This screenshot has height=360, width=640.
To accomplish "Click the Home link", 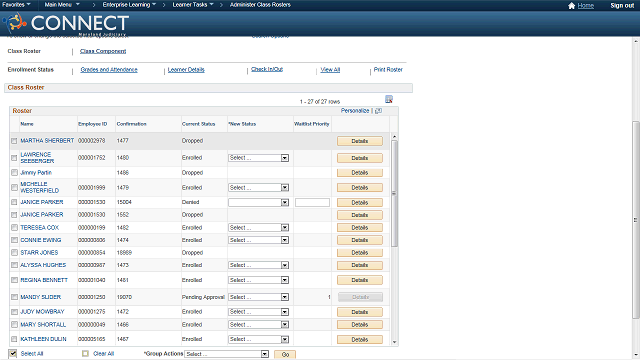I will [x=586, y=5].
